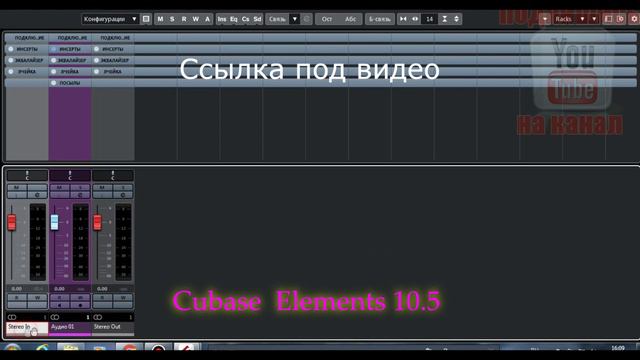Toggle global read automation R in toolbar

[x=184, y=19]
